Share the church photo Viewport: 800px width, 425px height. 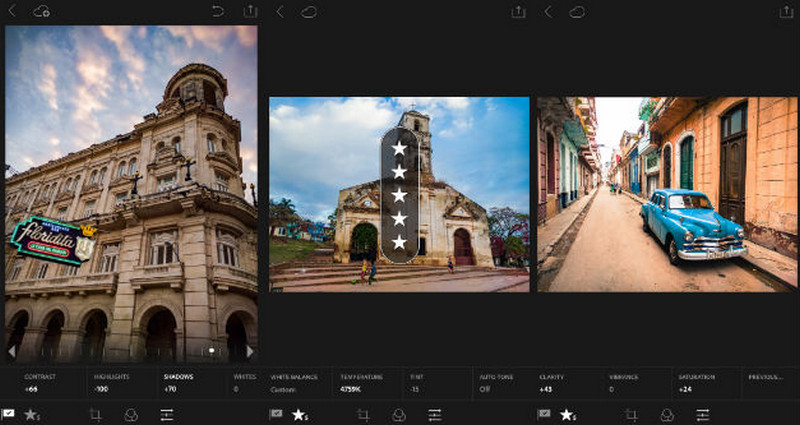point(518,12)
